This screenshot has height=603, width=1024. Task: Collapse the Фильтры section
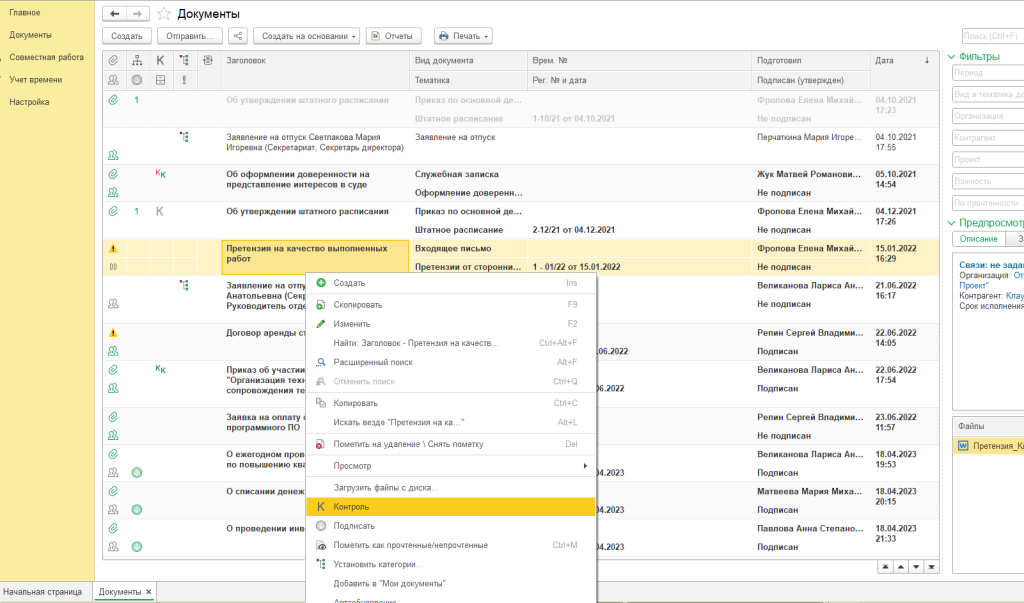pyautogui.click(x=951, y=57)
